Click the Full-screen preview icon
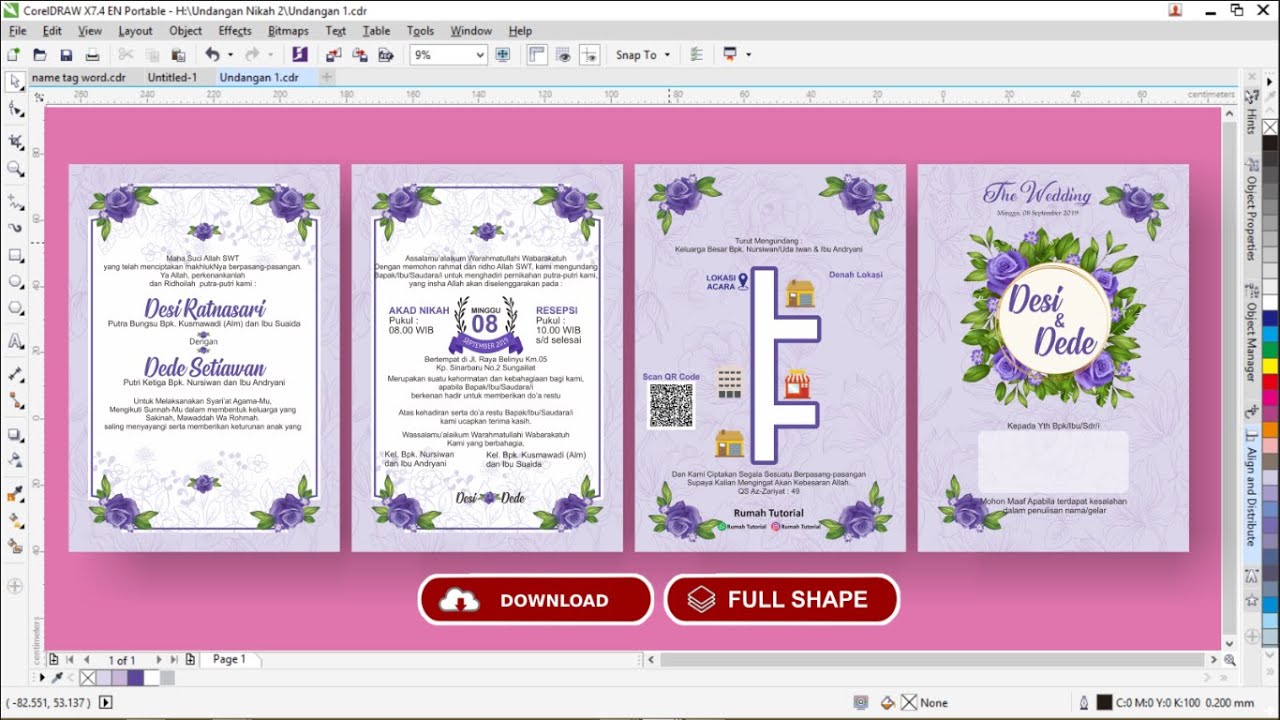Image resolution: width=1280 pixels, height=720 pixels. pos(502,55)
